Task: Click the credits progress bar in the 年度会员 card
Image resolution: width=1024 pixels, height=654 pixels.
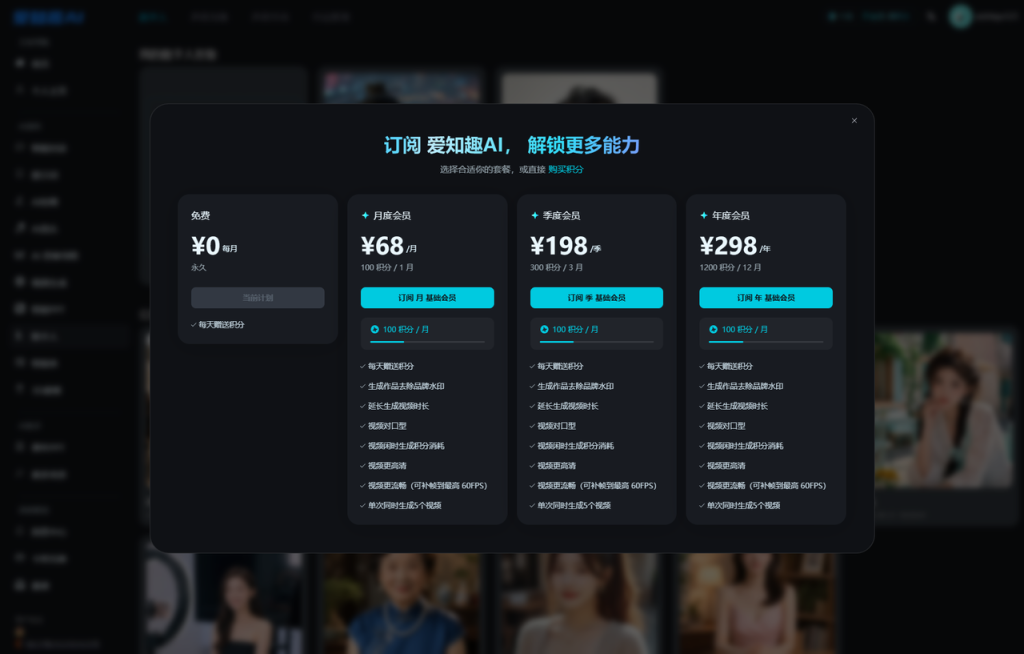Action: tap(766, 342)
